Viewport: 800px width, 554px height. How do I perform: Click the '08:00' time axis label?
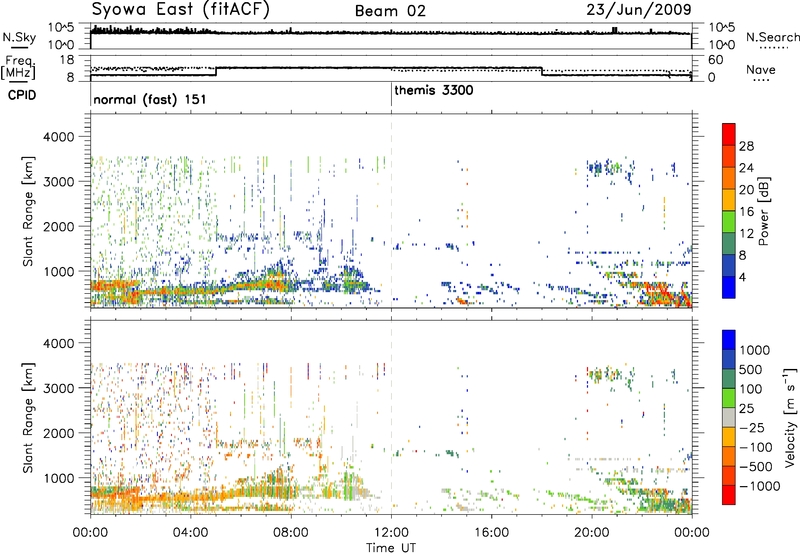coord(291,532)
